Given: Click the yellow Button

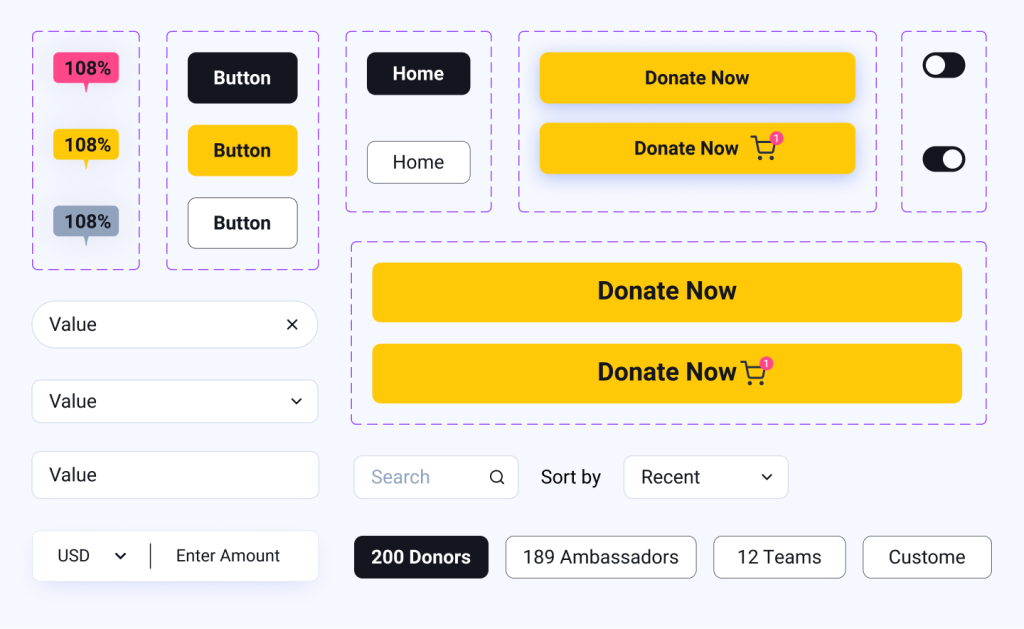Looking at the screenshot, I should click(242, 150).
